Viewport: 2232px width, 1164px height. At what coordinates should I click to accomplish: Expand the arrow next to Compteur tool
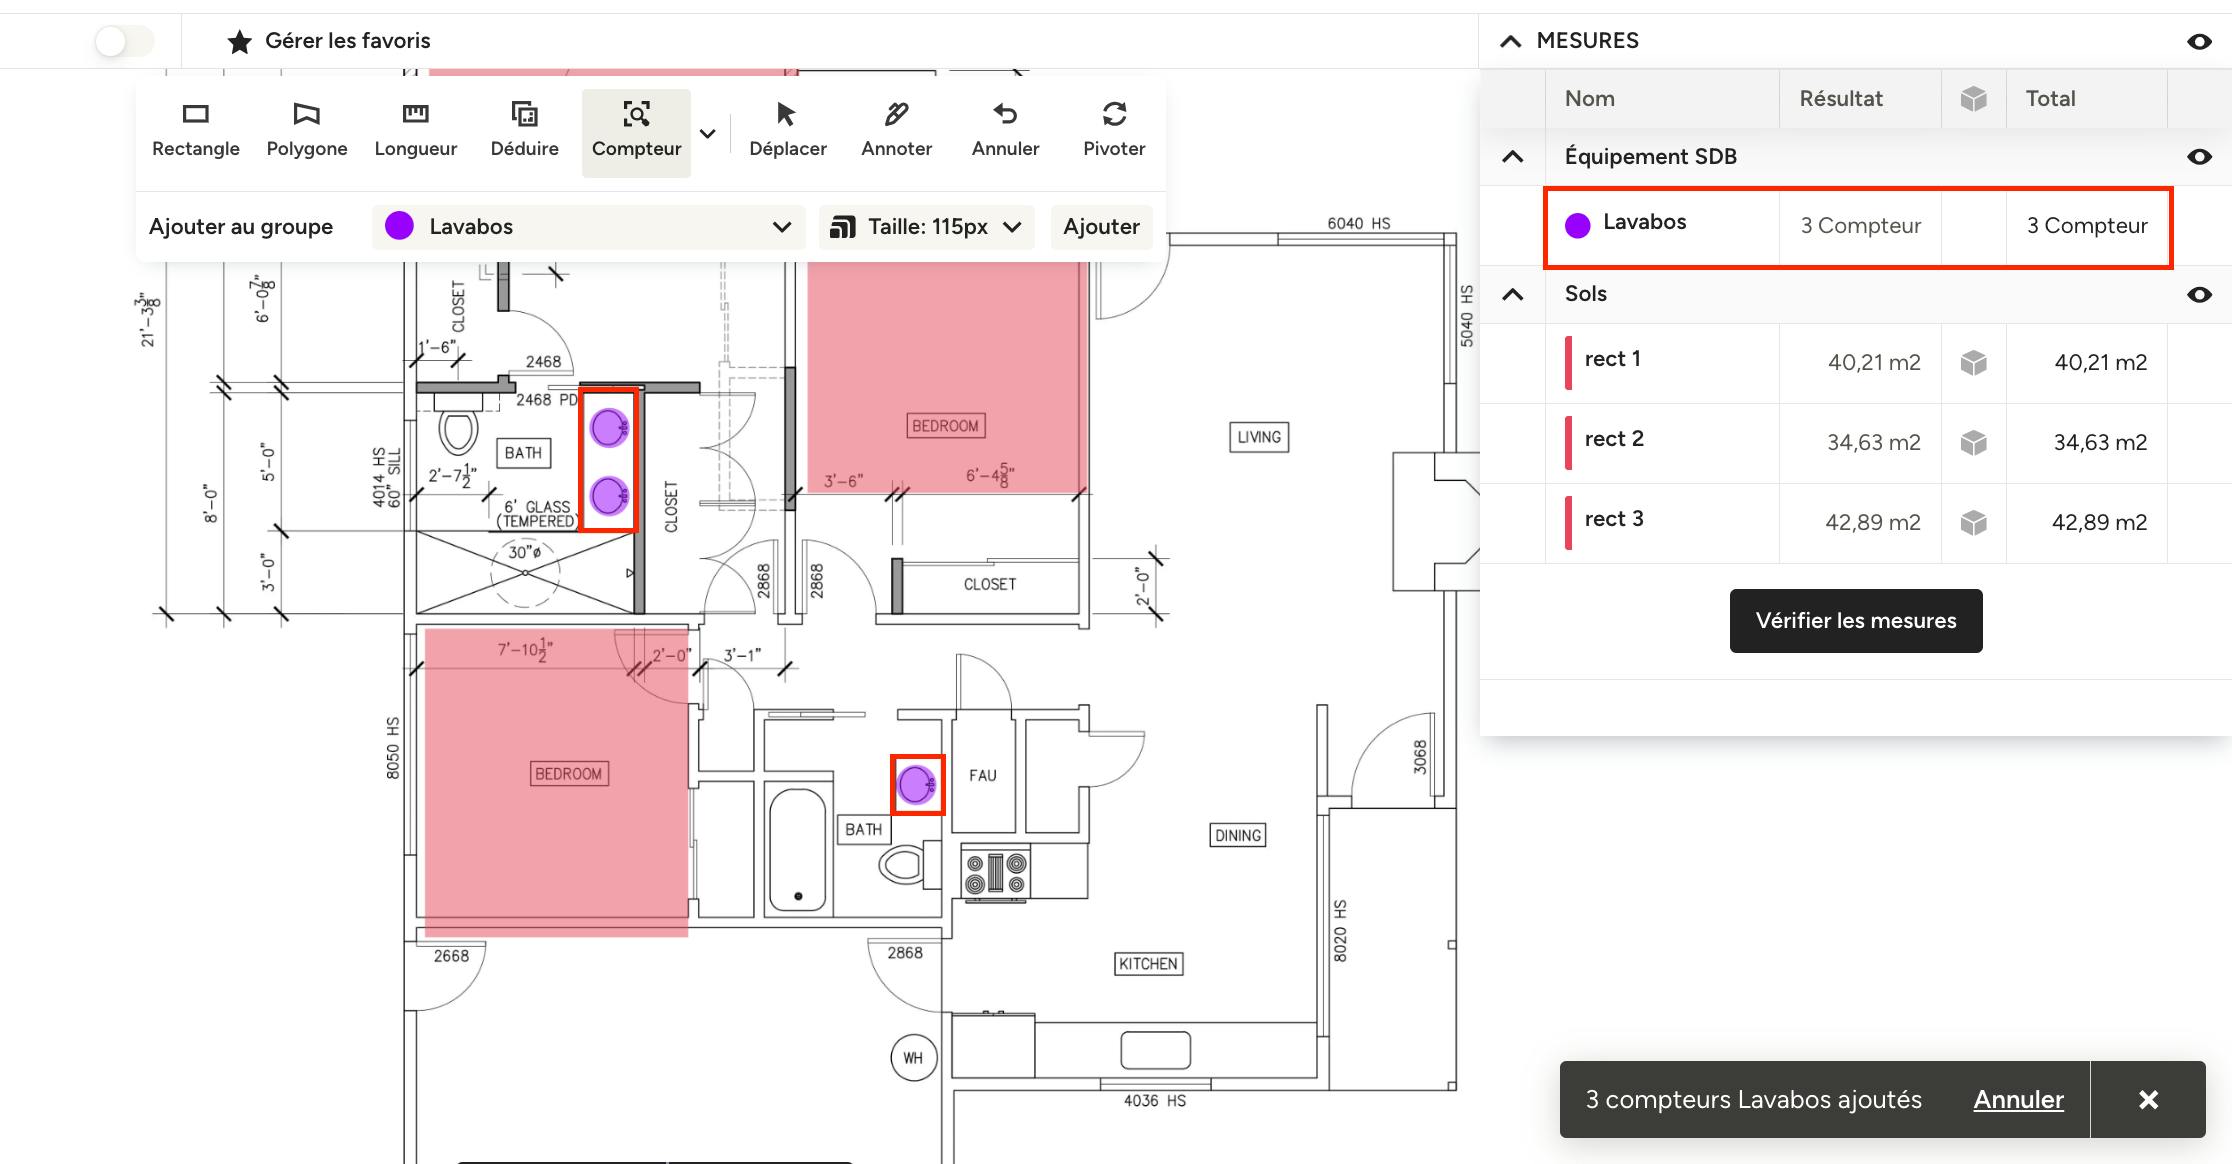[x=708, y=134]
